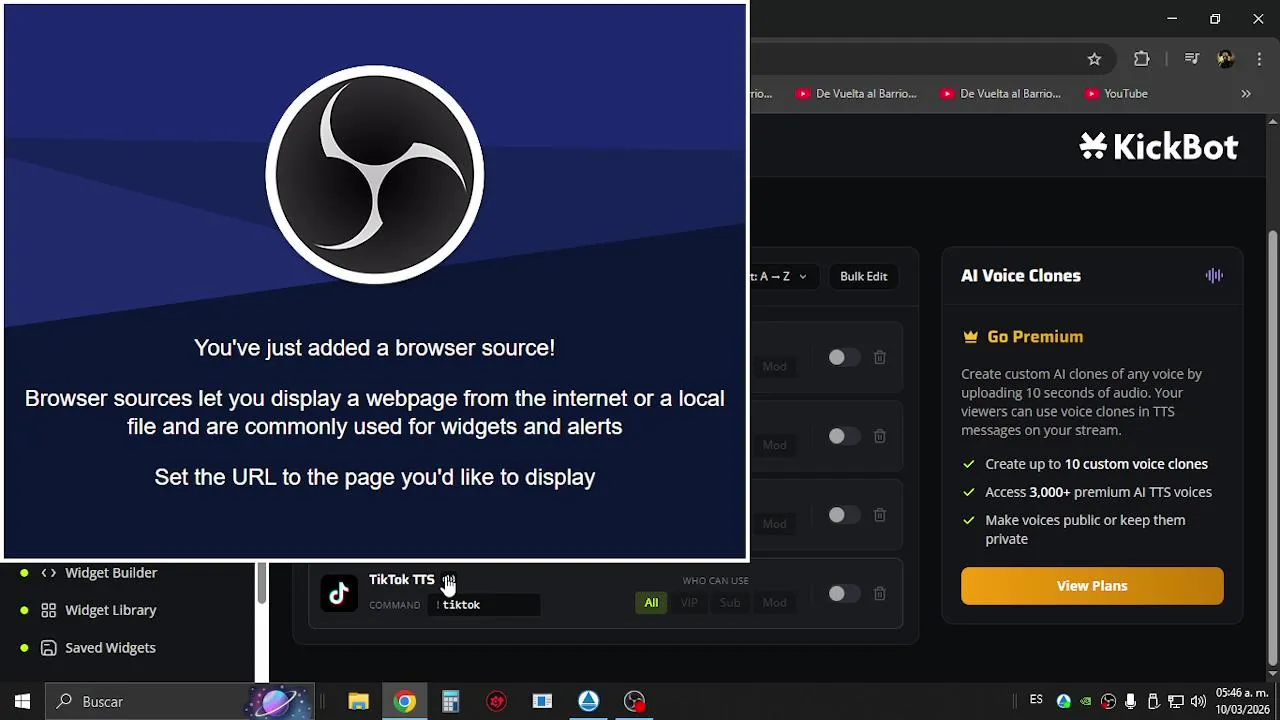Select Sub permission for TikTok TTS
The image size is (1280, 720).
pyautogui.click(x=730, y=602)
